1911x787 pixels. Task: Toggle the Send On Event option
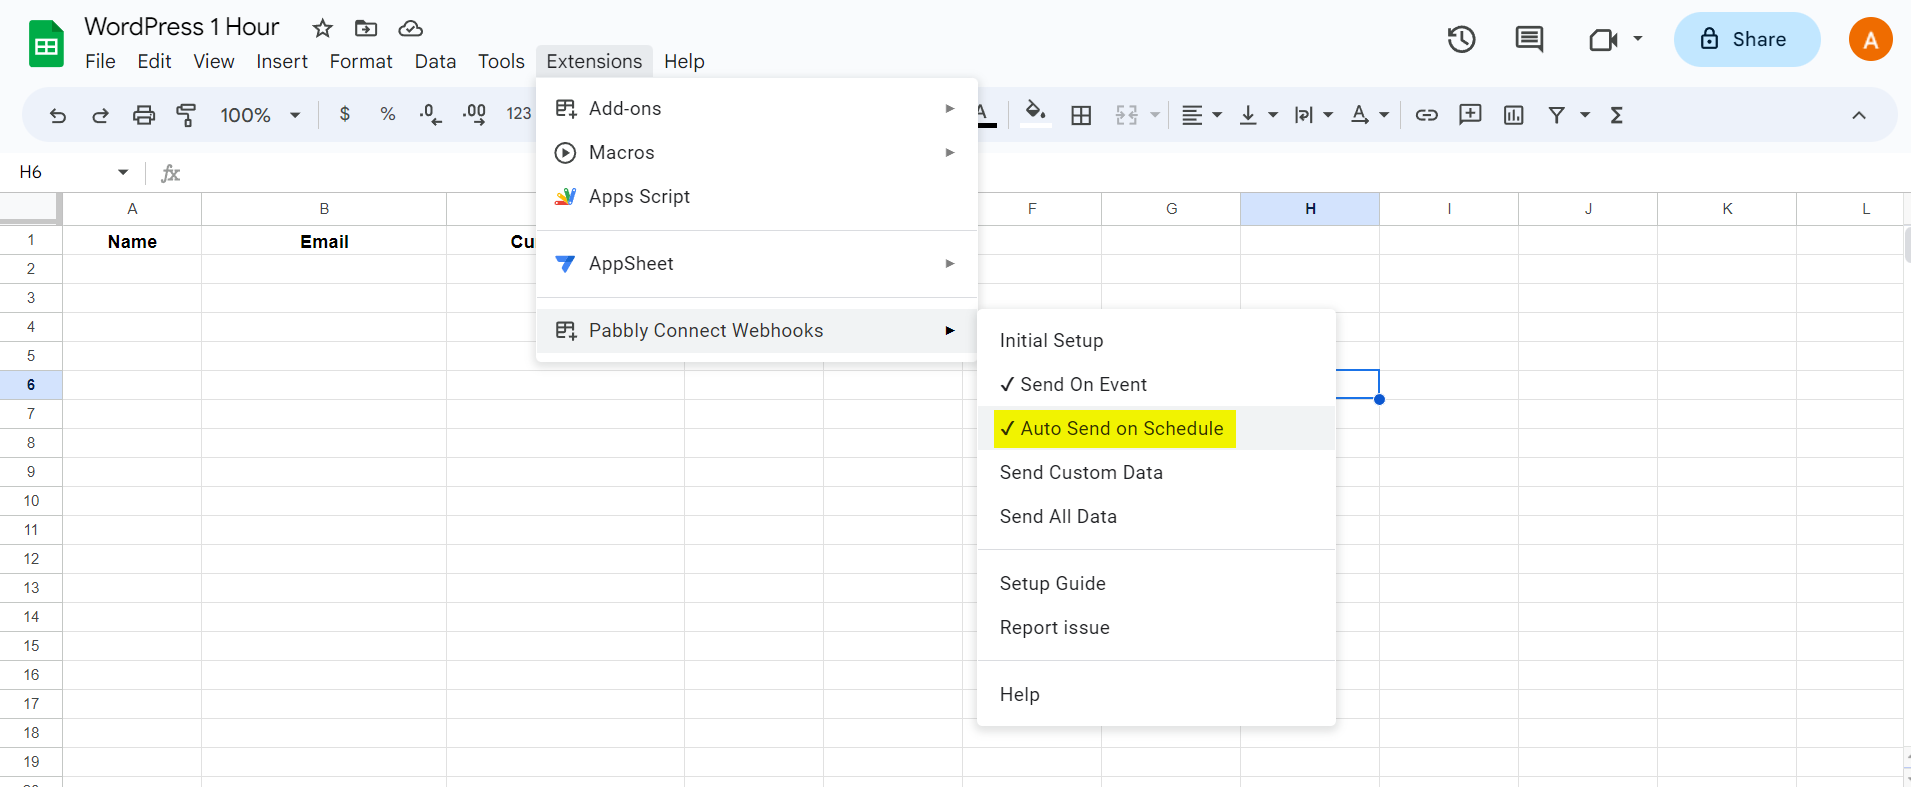[1156, 384]
